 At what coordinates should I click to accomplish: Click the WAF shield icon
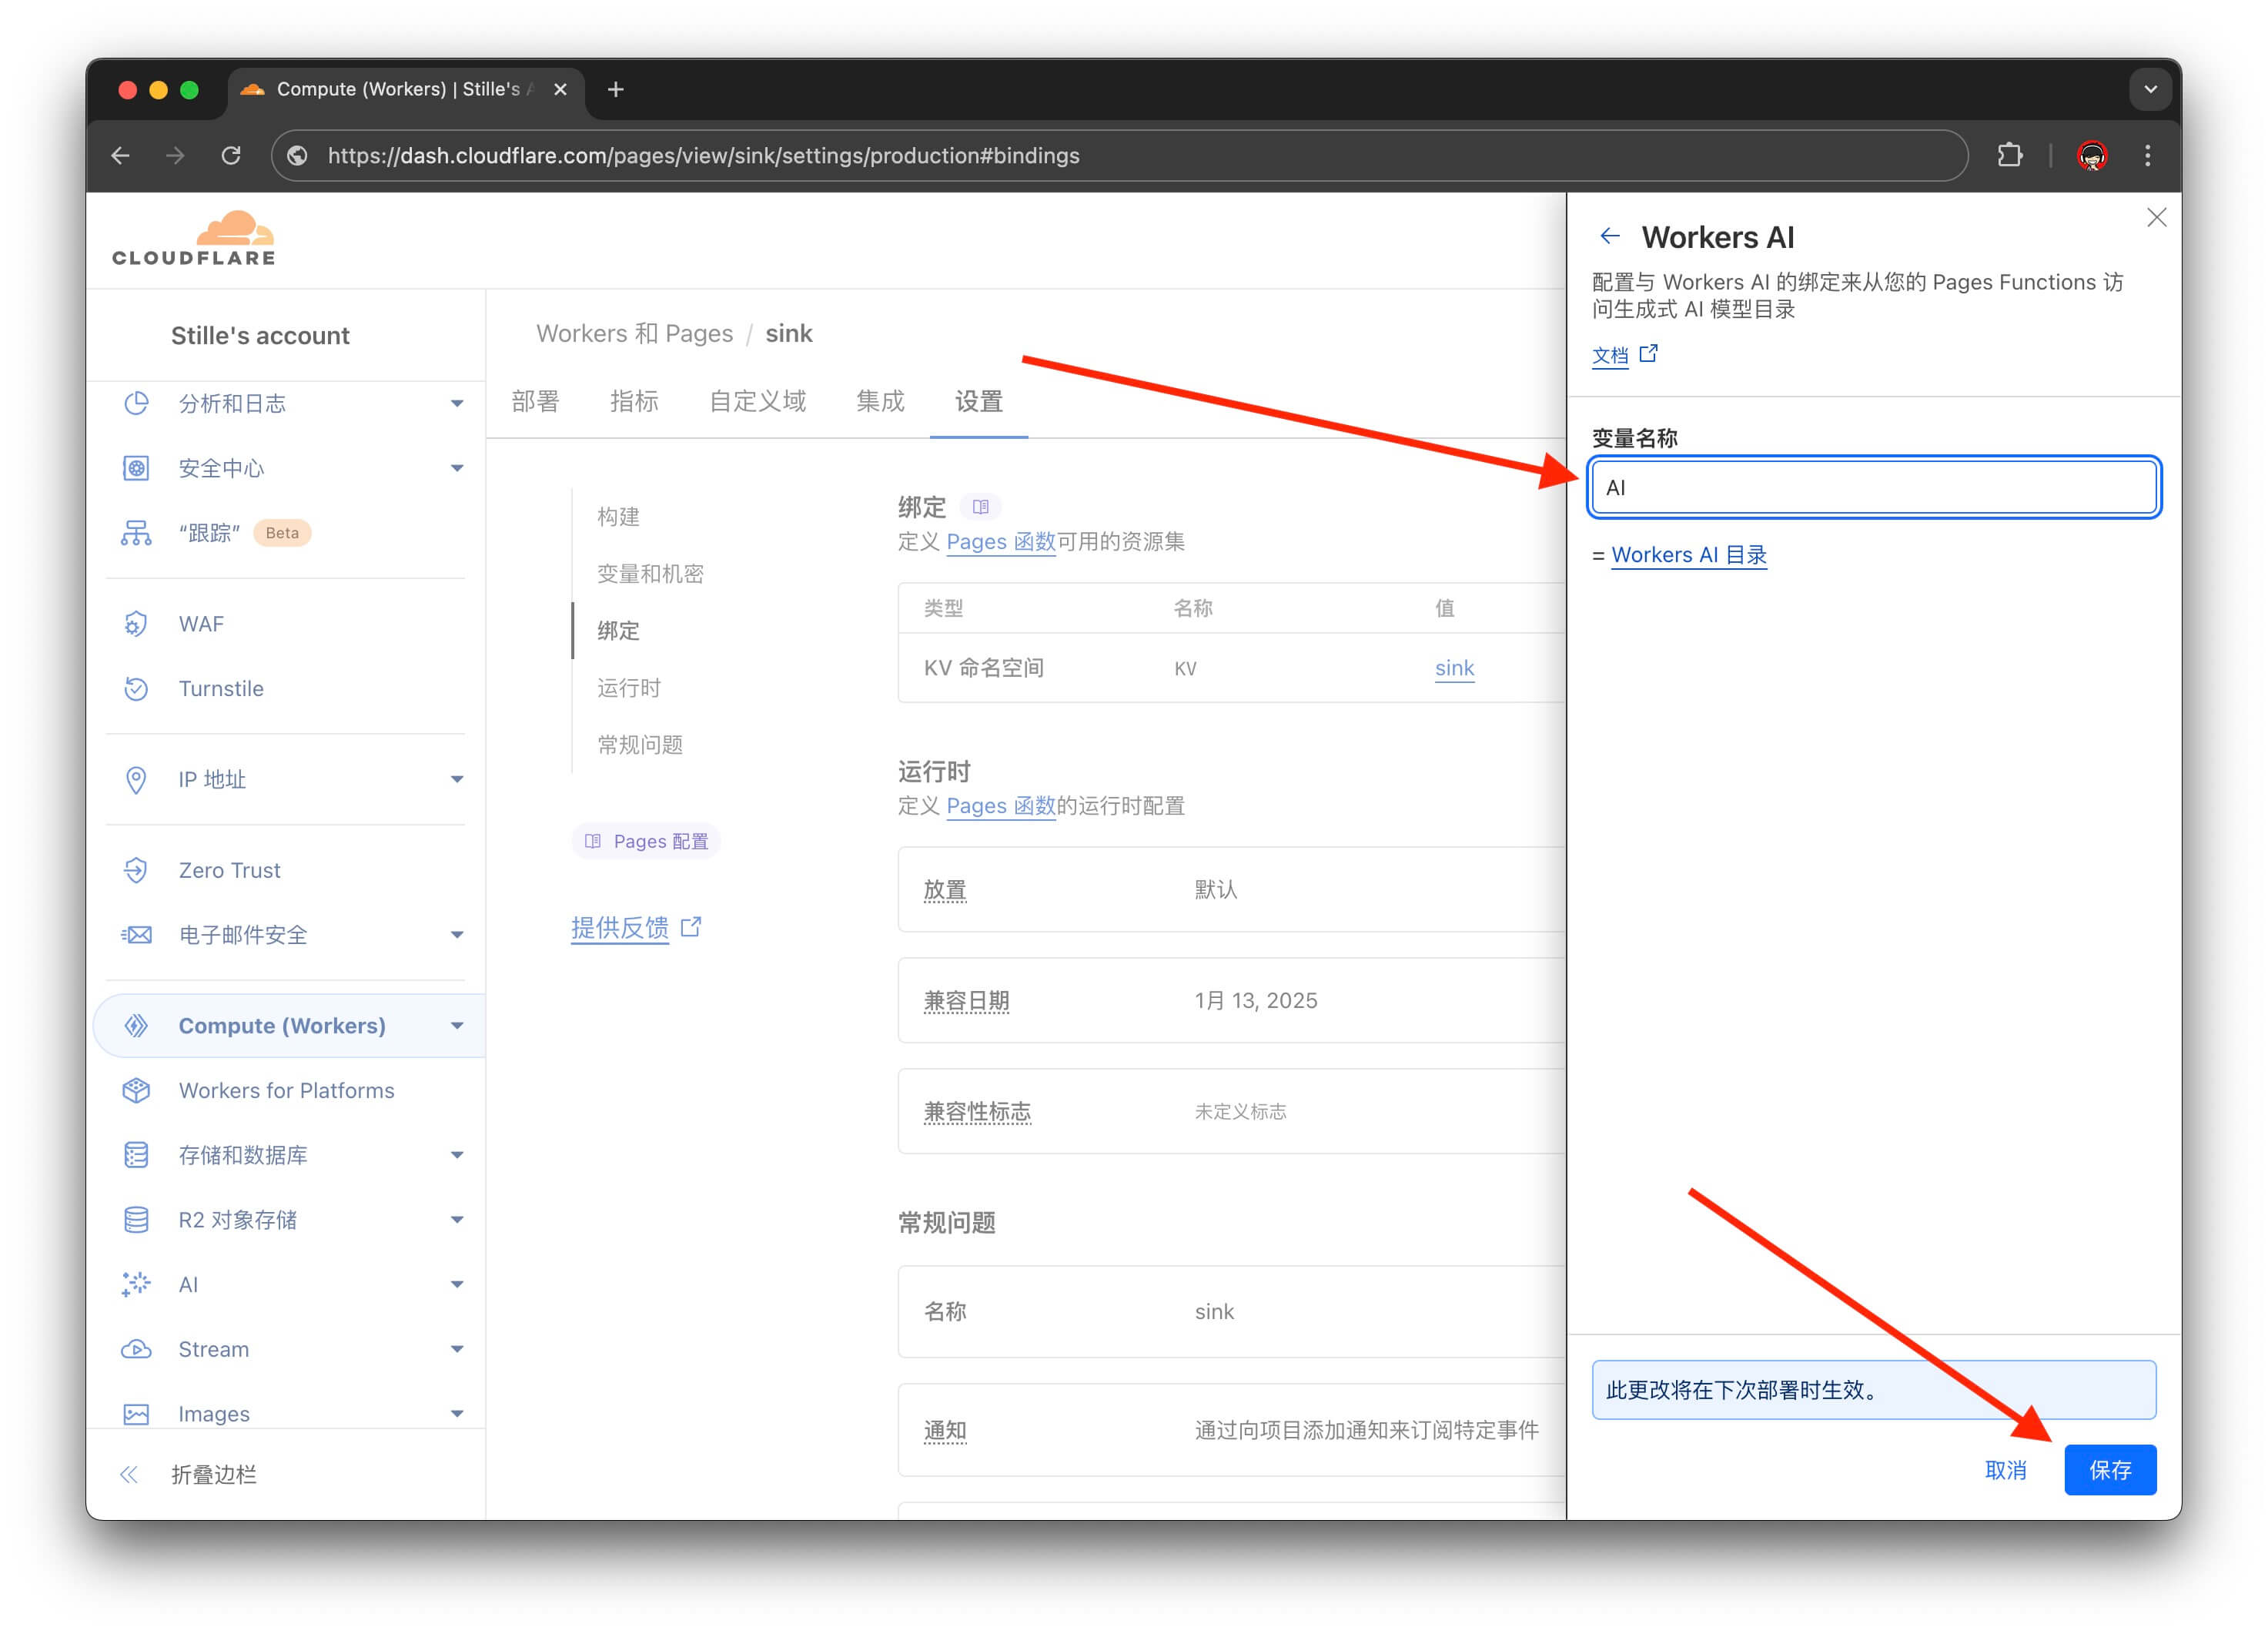pos(136,624)
